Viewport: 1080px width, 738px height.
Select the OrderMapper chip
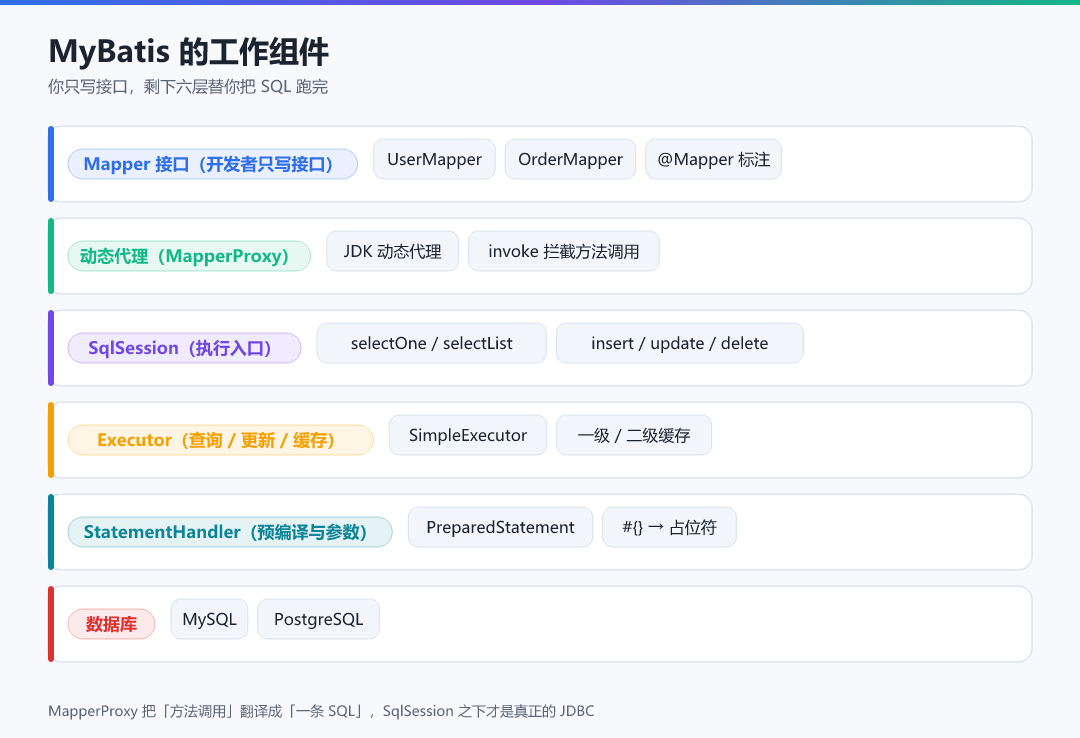click(570, 159)
